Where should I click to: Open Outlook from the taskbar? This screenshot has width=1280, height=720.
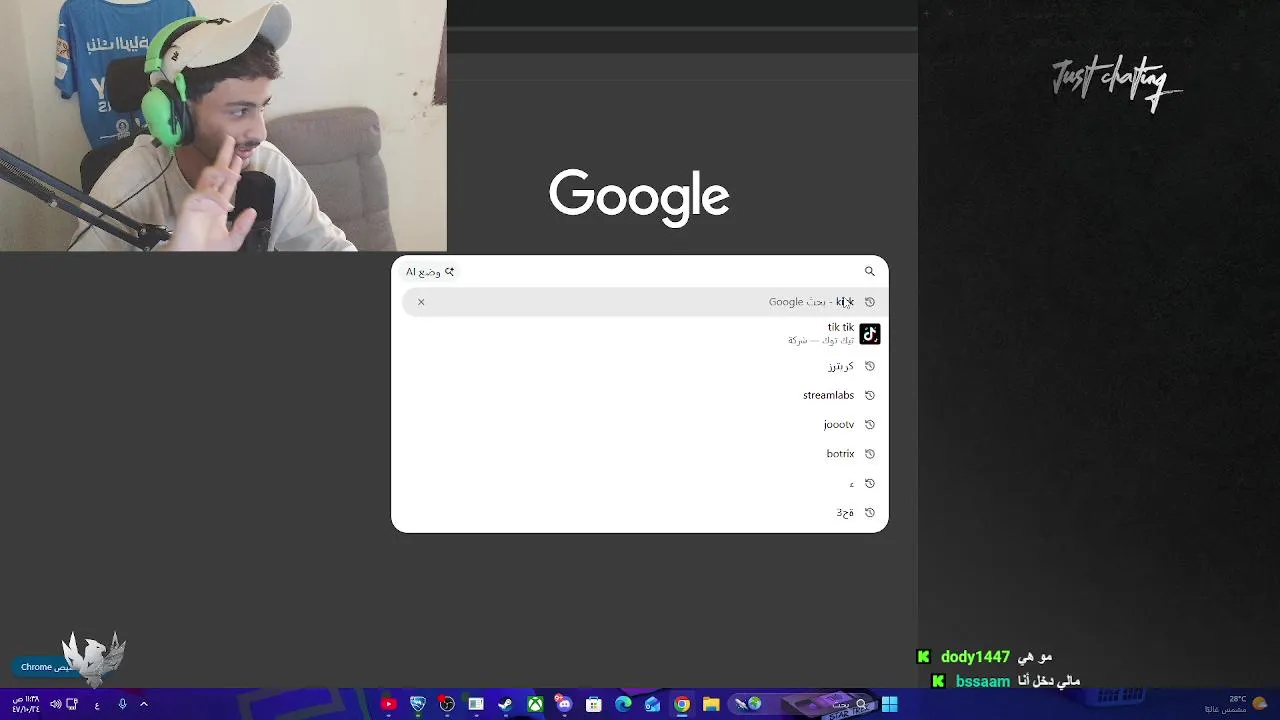click(652, 704)
